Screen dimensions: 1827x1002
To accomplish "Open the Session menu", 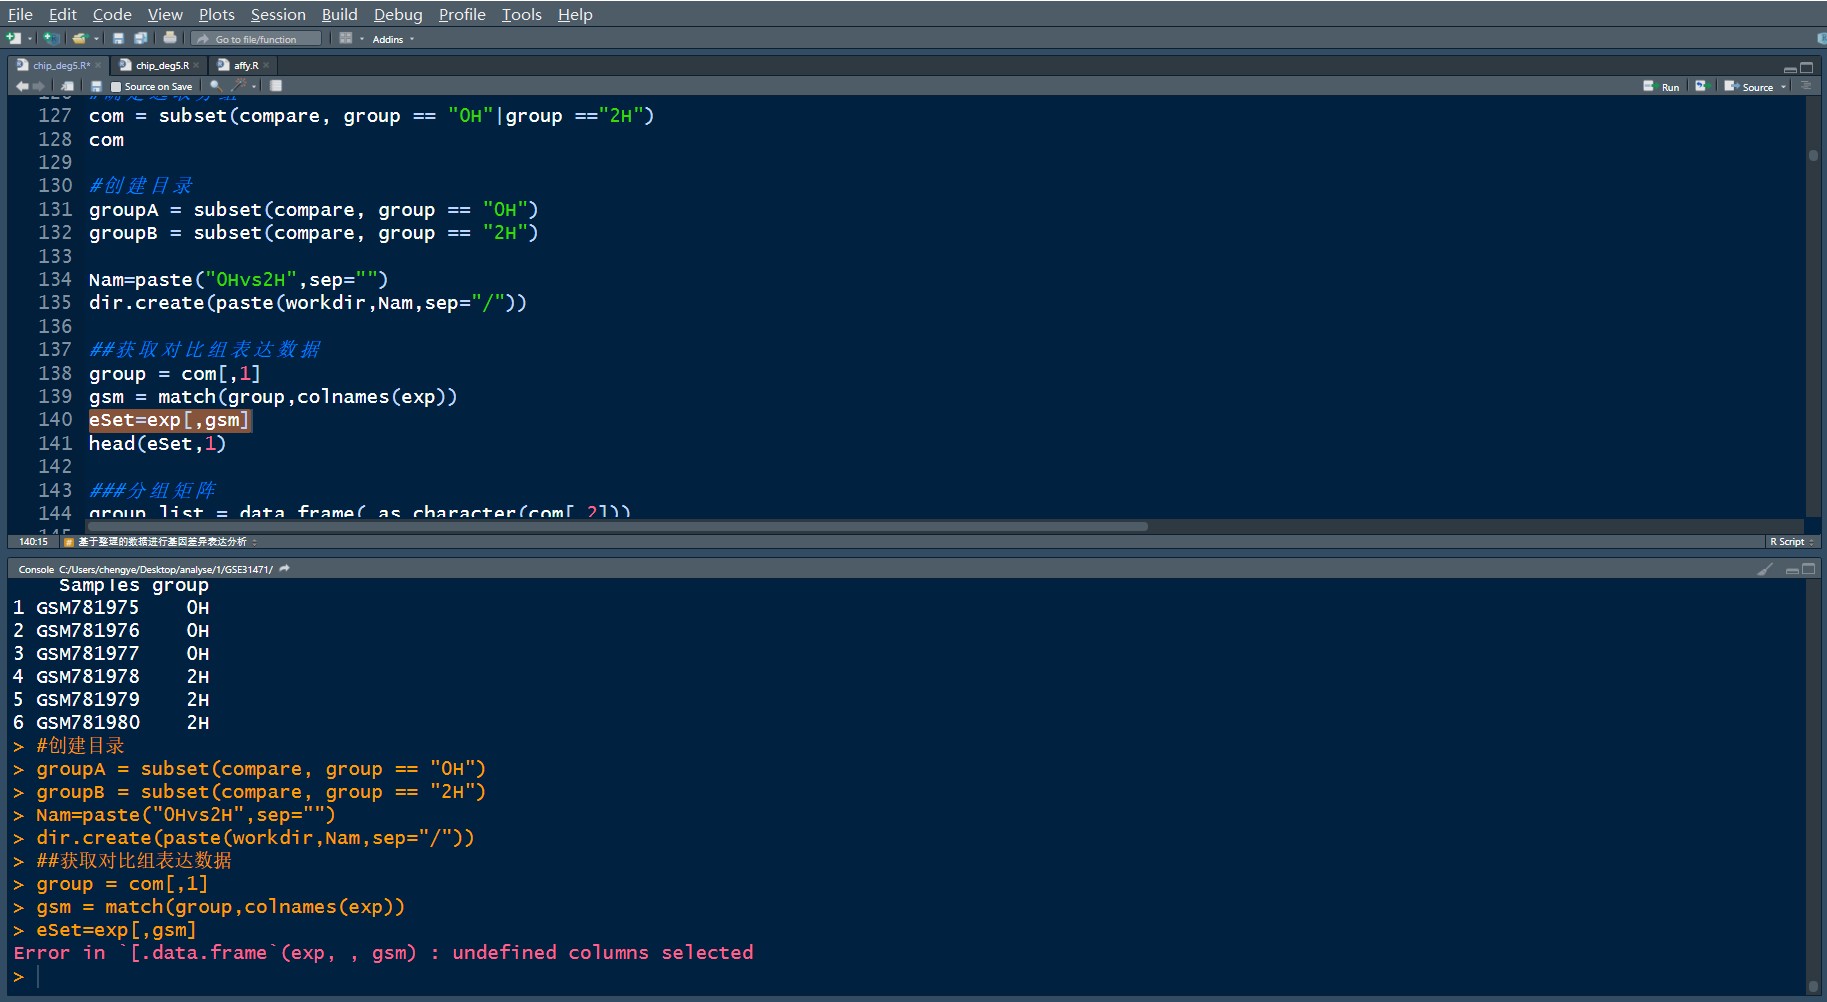I will click(x=278, y=14).
